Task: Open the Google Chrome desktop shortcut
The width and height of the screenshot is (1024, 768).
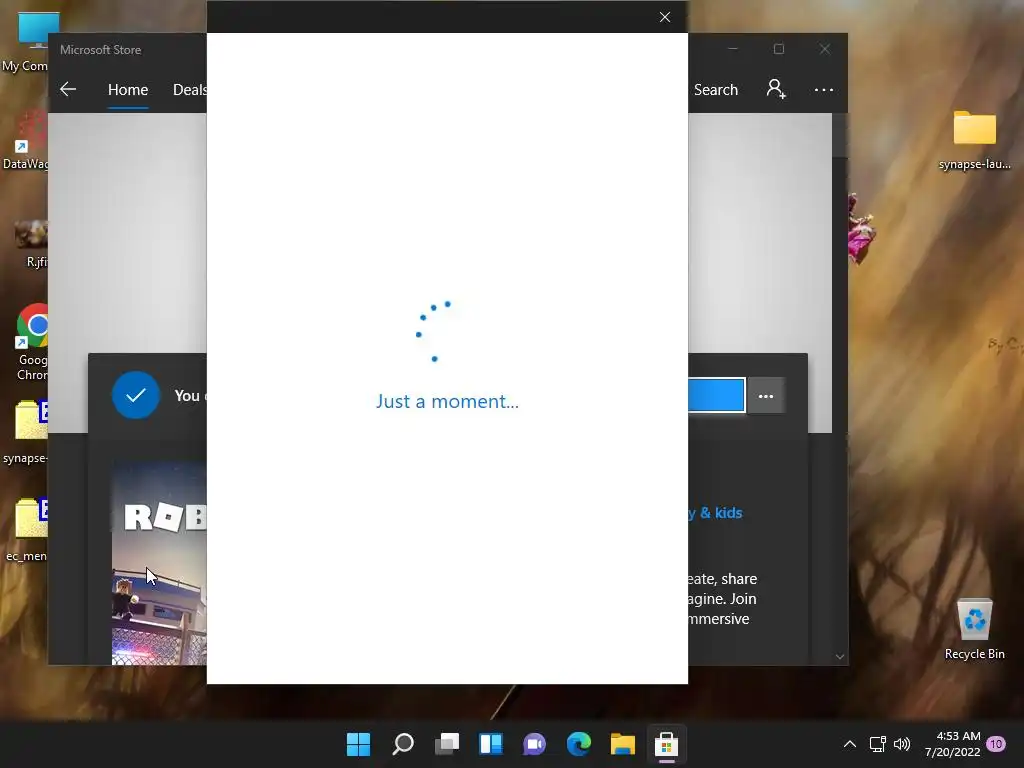Action: pos(32,342)
